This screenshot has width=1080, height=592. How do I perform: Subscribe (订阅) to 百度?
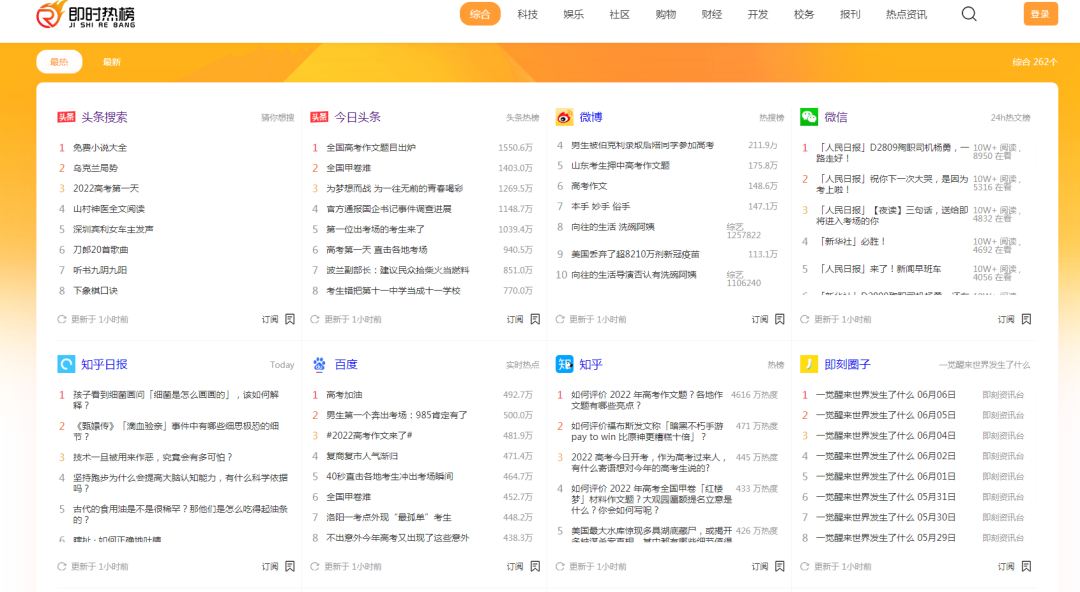[x=515, y=567]
